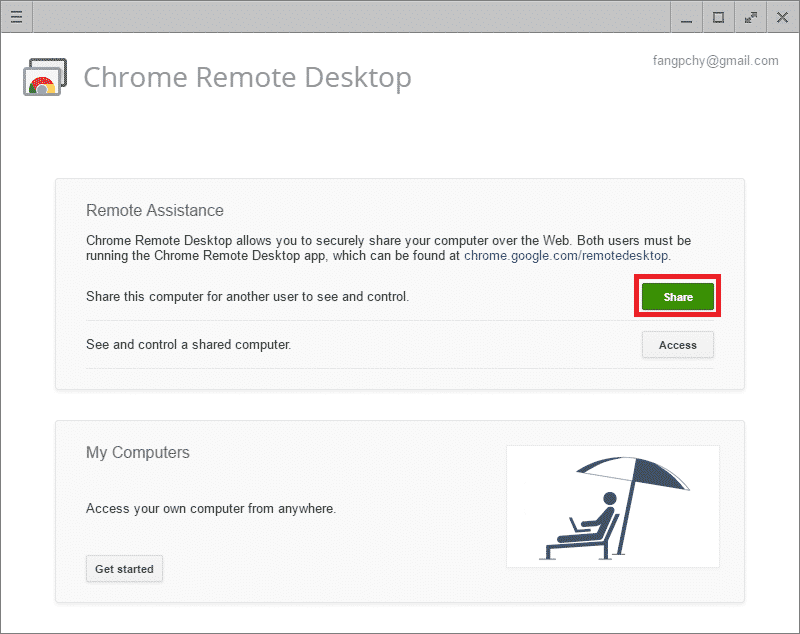Click 'Share this computer for another user' text

pos(247,296)
